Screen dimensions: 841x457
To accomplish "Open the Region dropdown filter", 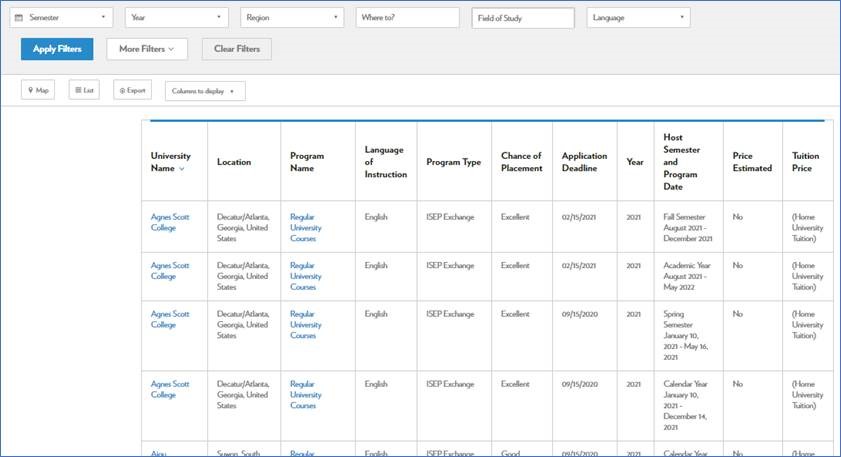I will pyautogui.click(x=292, y=18).
